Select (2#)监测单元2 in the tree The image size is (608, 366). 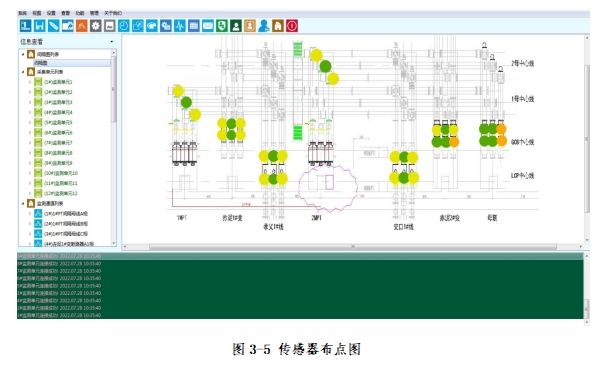tap(58, 92)
